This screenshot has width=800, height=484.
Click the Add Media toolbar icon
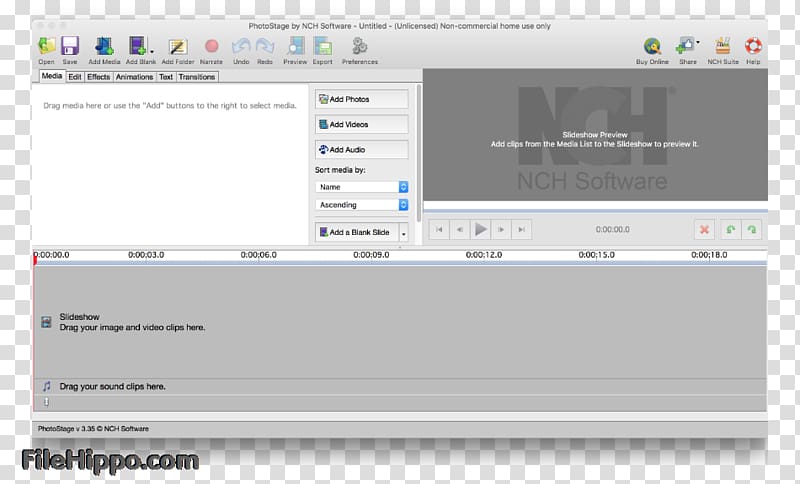coord(104,50)
